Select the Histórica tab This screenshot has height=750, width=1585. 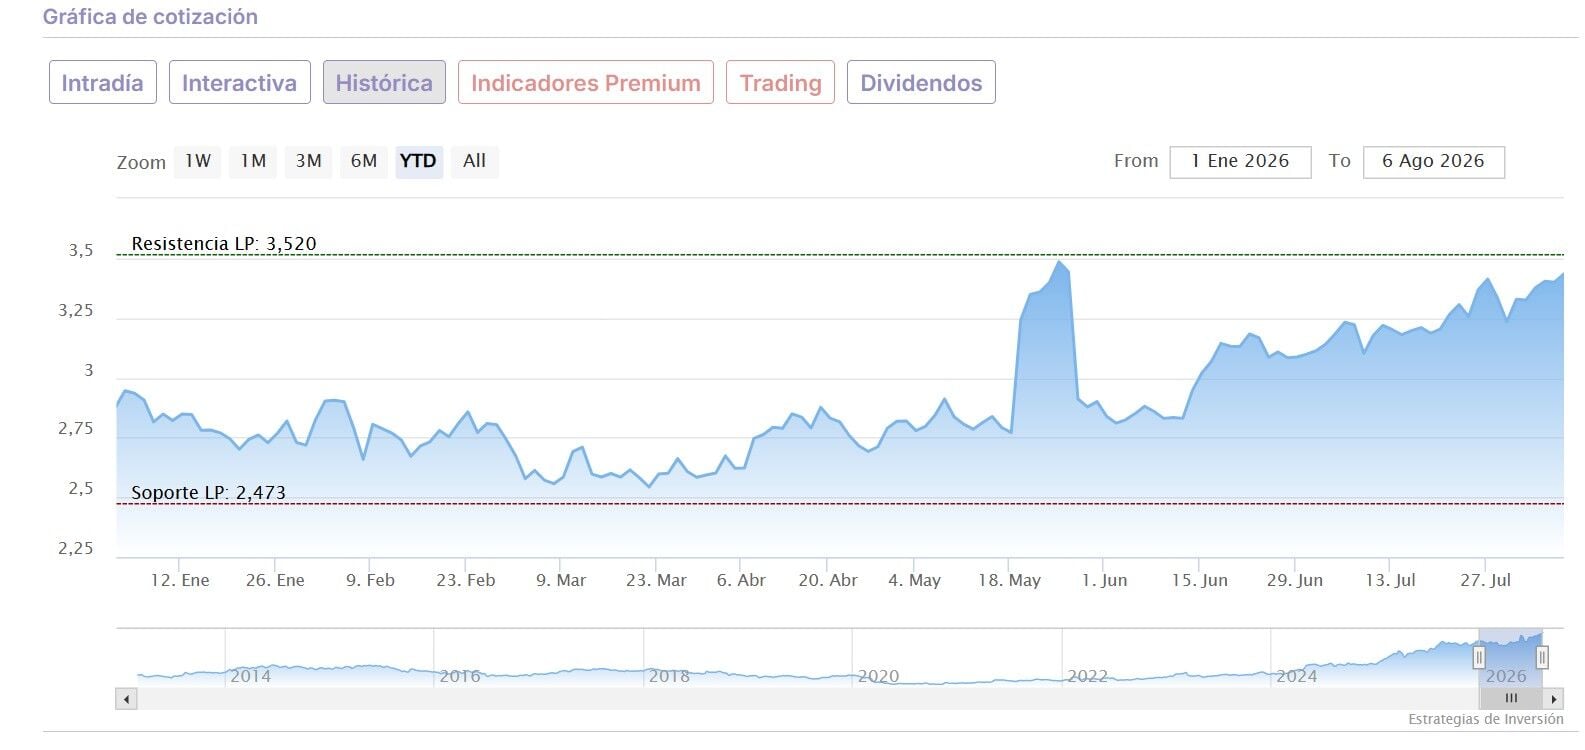[384, 82]
